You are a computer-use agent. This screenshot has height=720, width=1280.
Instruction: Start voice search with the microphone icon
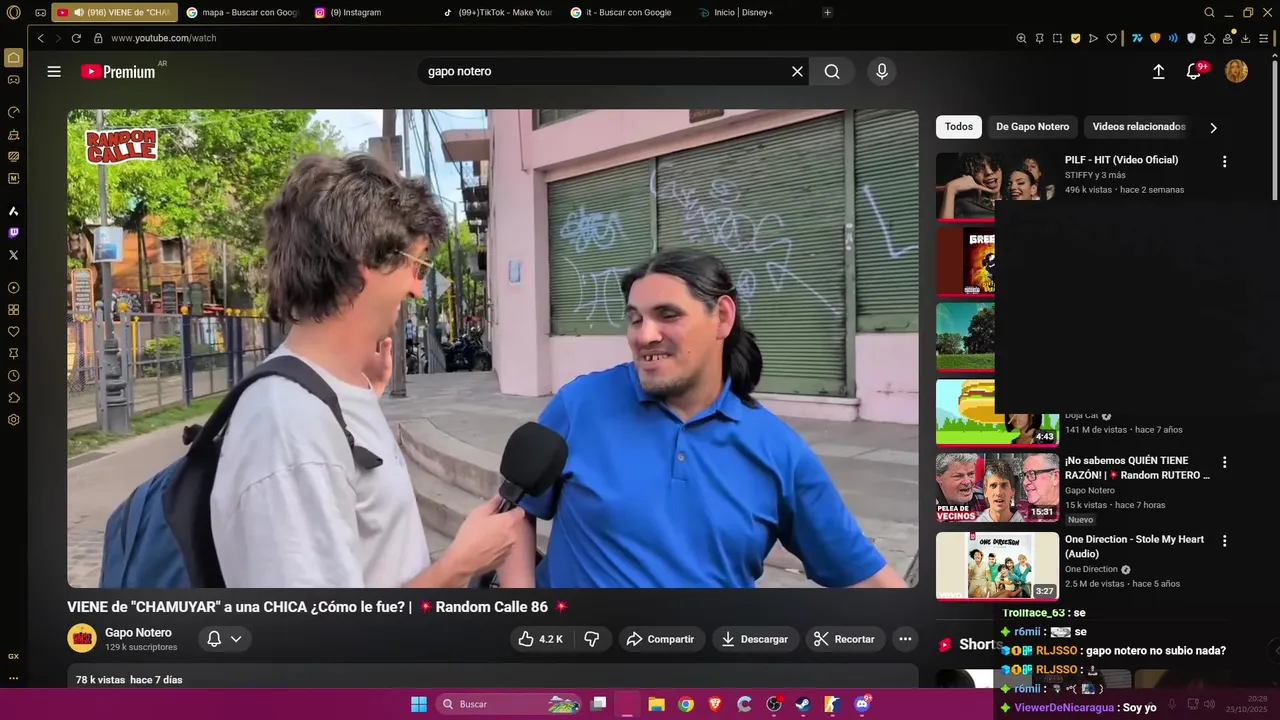881,72
